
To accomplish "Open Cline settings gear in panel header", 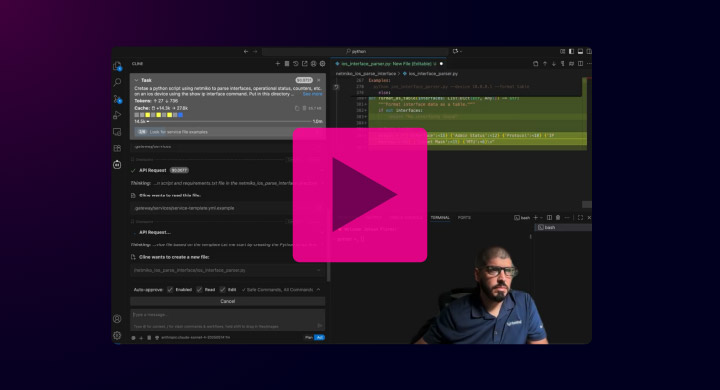I will point(322,64).
